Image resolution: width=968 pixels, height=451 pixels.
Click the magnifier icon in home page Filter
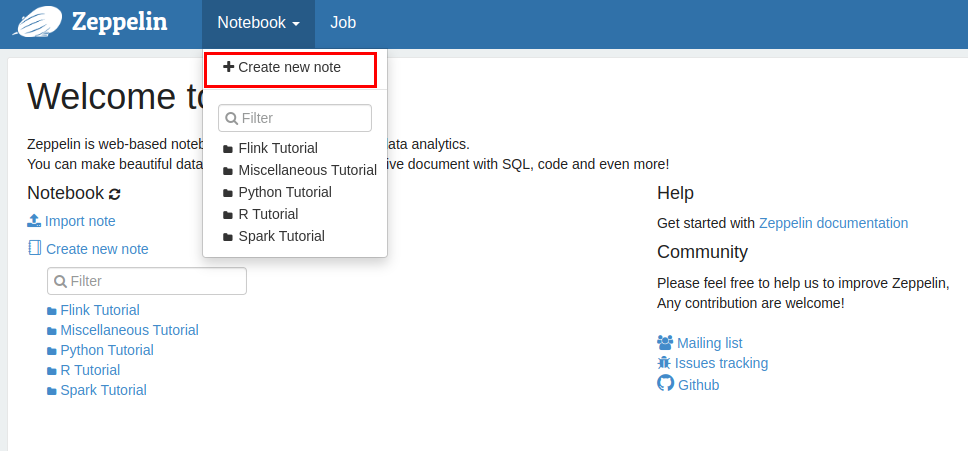60,281
